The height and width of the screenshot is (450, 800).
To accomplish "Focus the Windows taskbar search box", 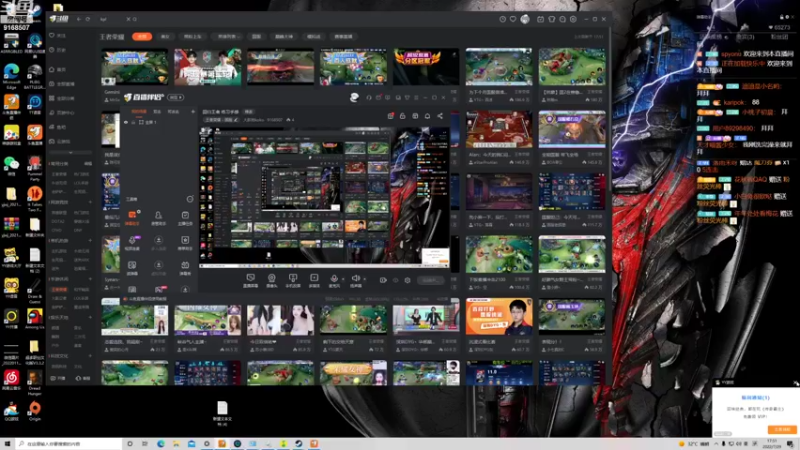I will point(68,444).
